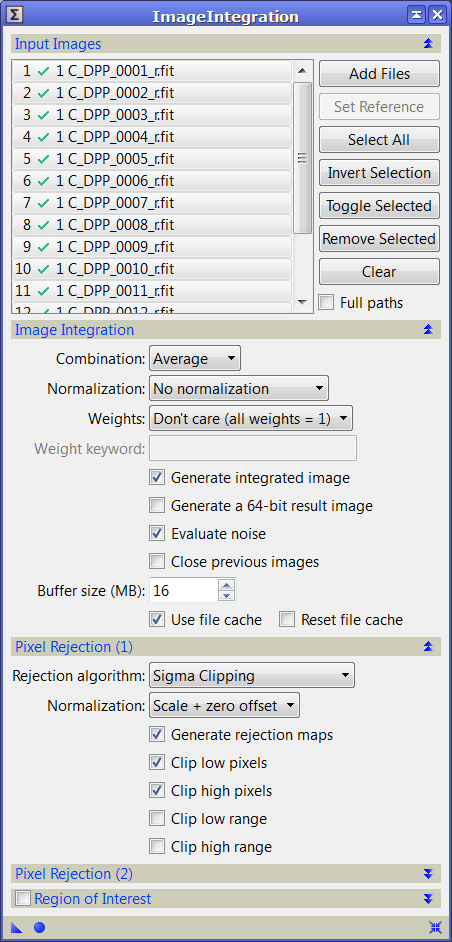Click the new instance triangle icon
452x942 pixels.
coord(17,927)
